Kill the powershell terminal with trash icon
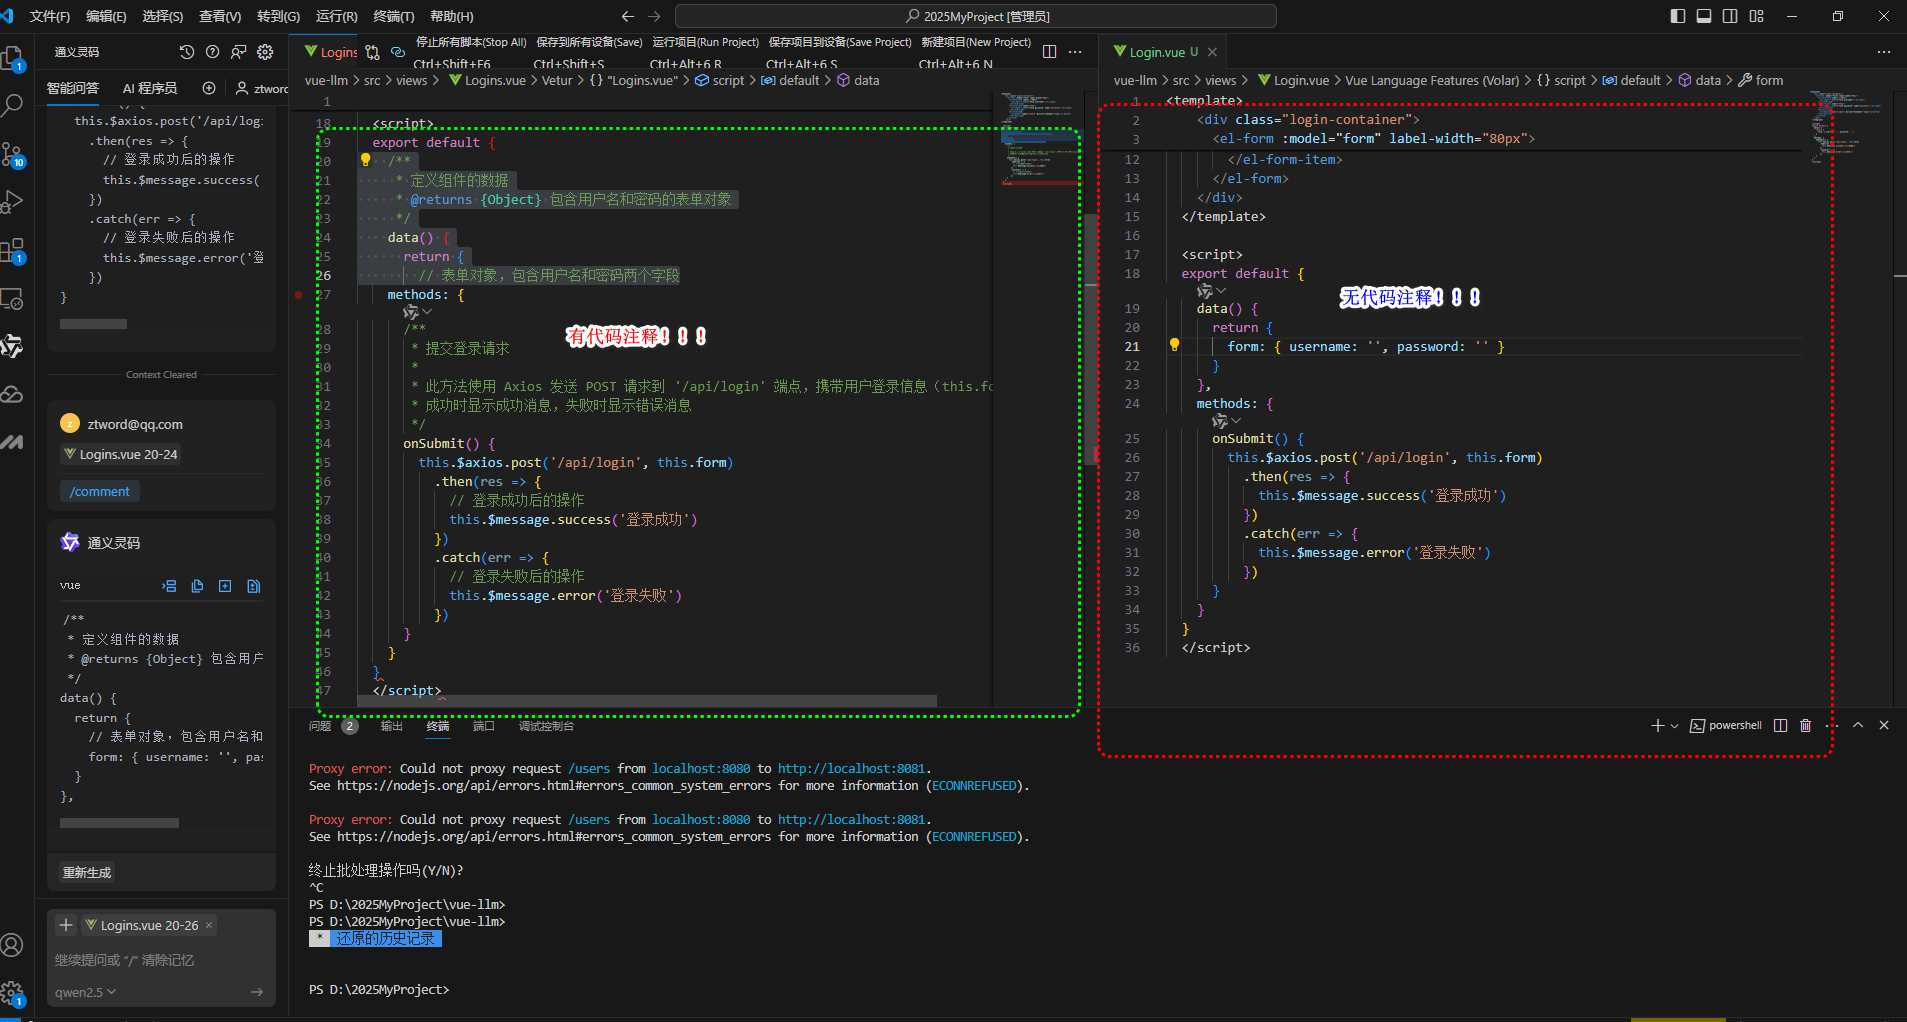 (x=1805, y=725)
